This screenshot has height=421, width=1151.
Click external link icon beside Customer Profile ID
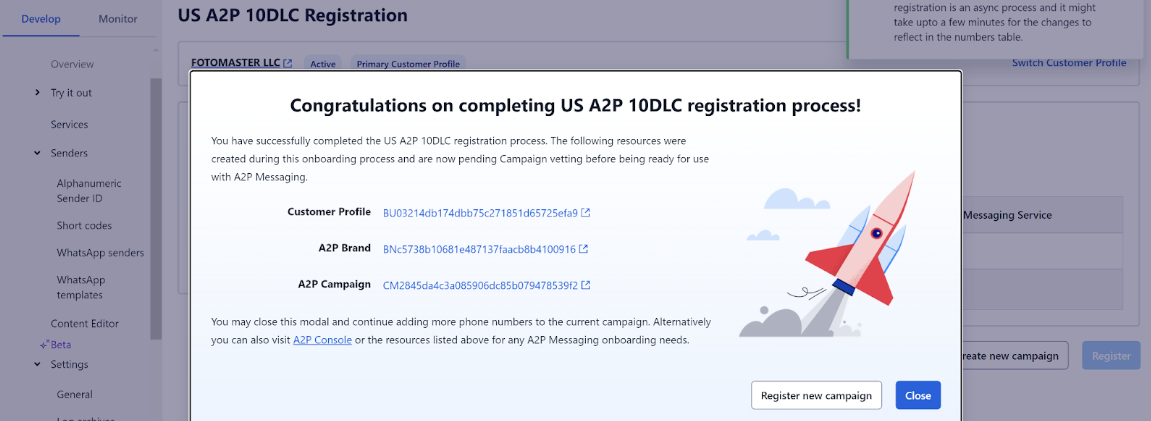[x=586, y=213]
